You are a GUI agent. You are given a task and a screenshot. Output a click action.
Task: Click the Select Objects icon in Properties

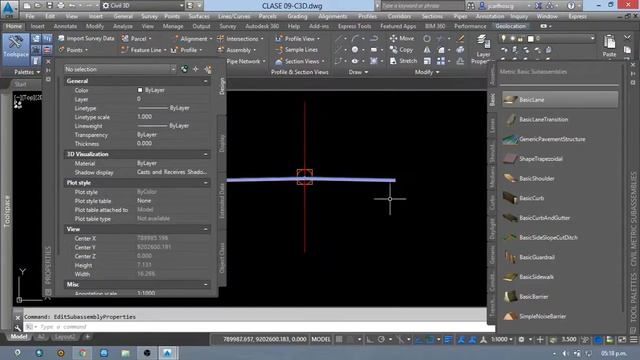[196, 69]
